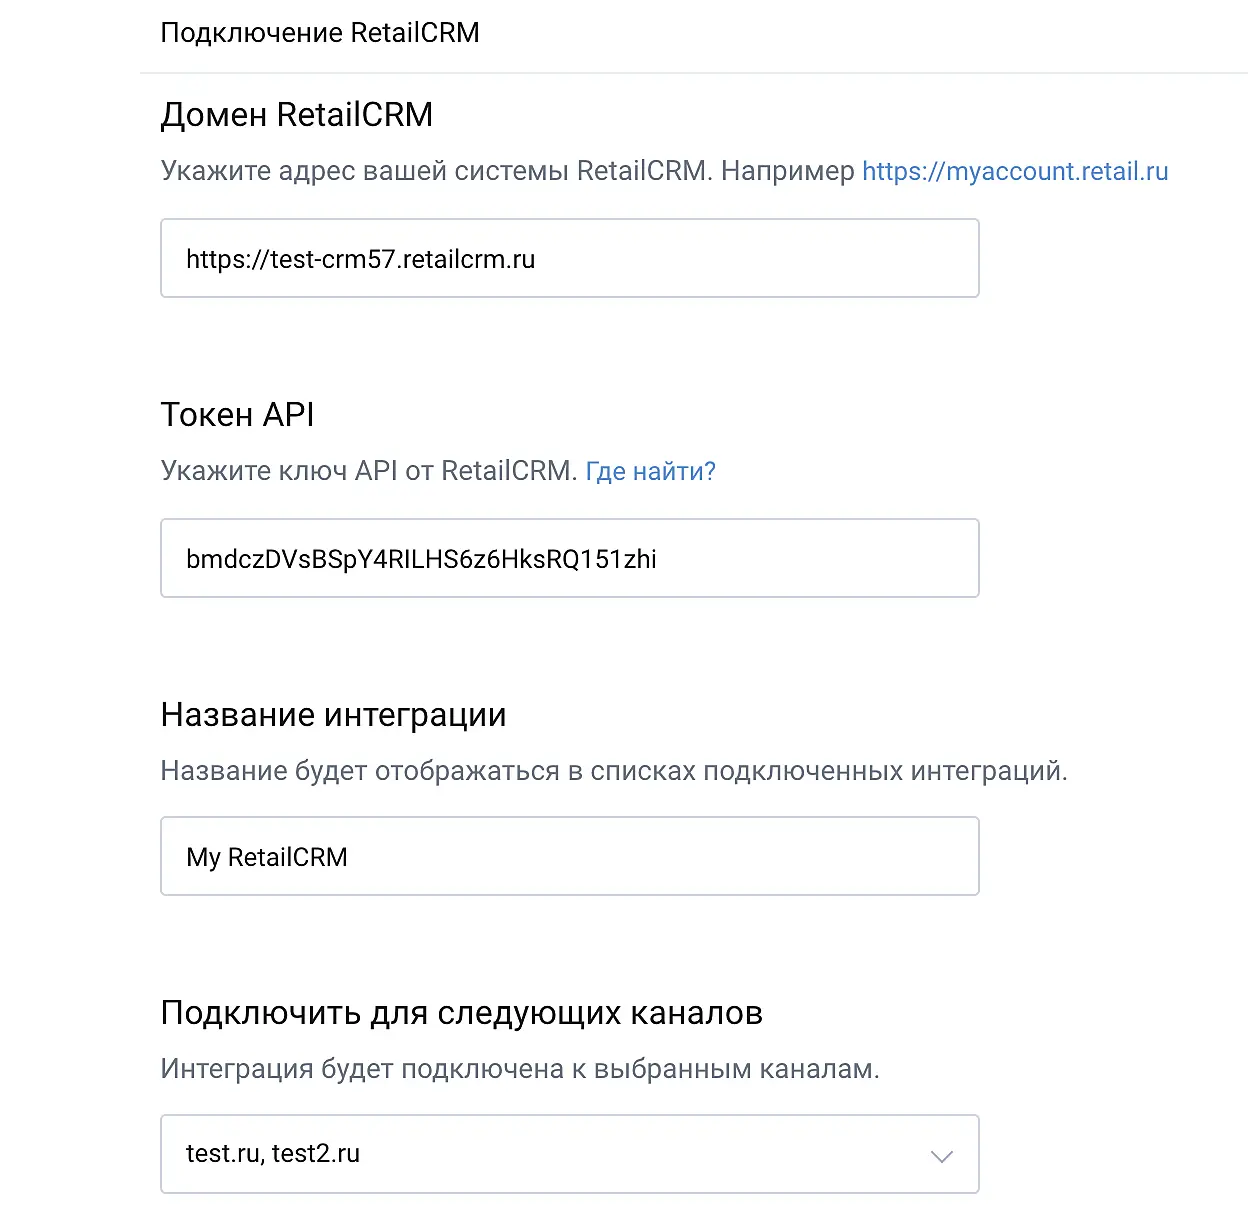Place cursor on the "My RetailCRM" name text
Viewport: 1248px width, 1208px height.
[267, 857]
